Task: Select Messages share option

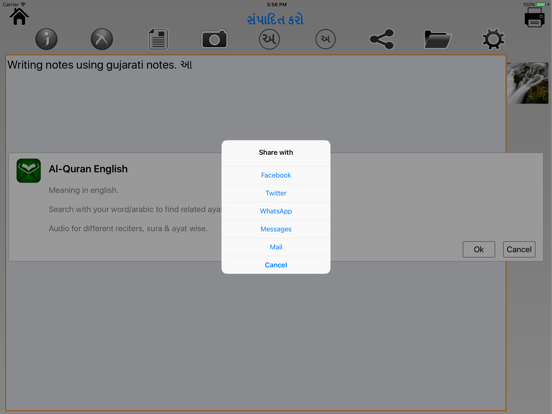Action: click(x=276, y=229)
